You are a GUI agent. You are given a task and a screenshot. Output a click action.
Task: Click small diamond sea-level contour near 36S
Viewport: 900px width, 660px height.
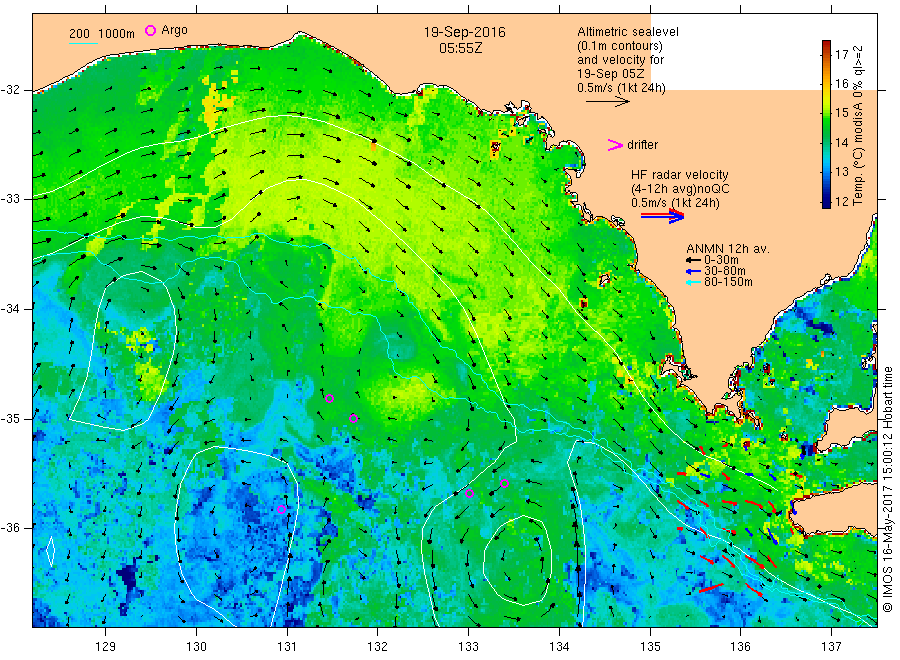51,551
